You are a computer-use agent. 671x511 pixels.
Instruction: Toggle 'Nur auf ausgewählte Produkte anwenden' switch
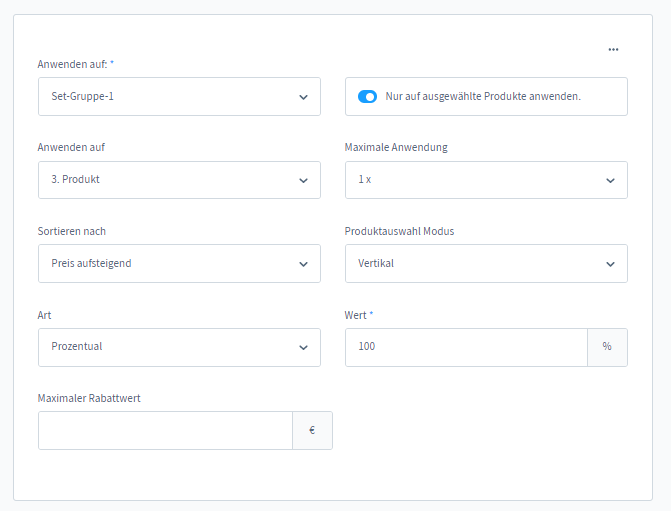[367, 97]
